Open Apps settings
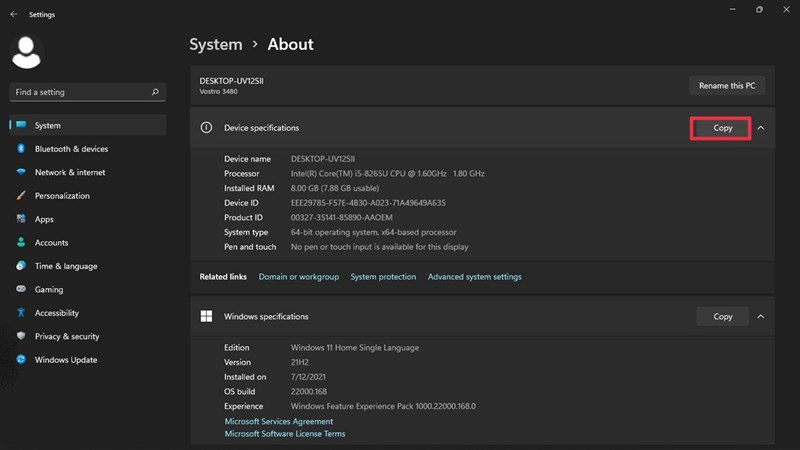The image size is (800, 450). (x=88, y=219)
